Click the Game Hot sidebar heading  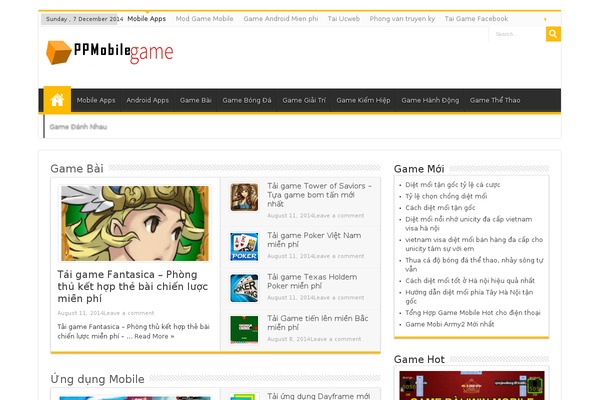419,359
